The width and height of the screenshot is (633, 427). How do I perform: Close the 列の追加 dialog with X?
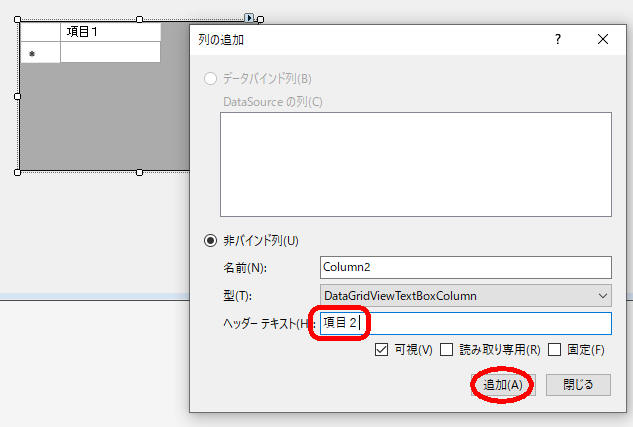pos(603,40)
